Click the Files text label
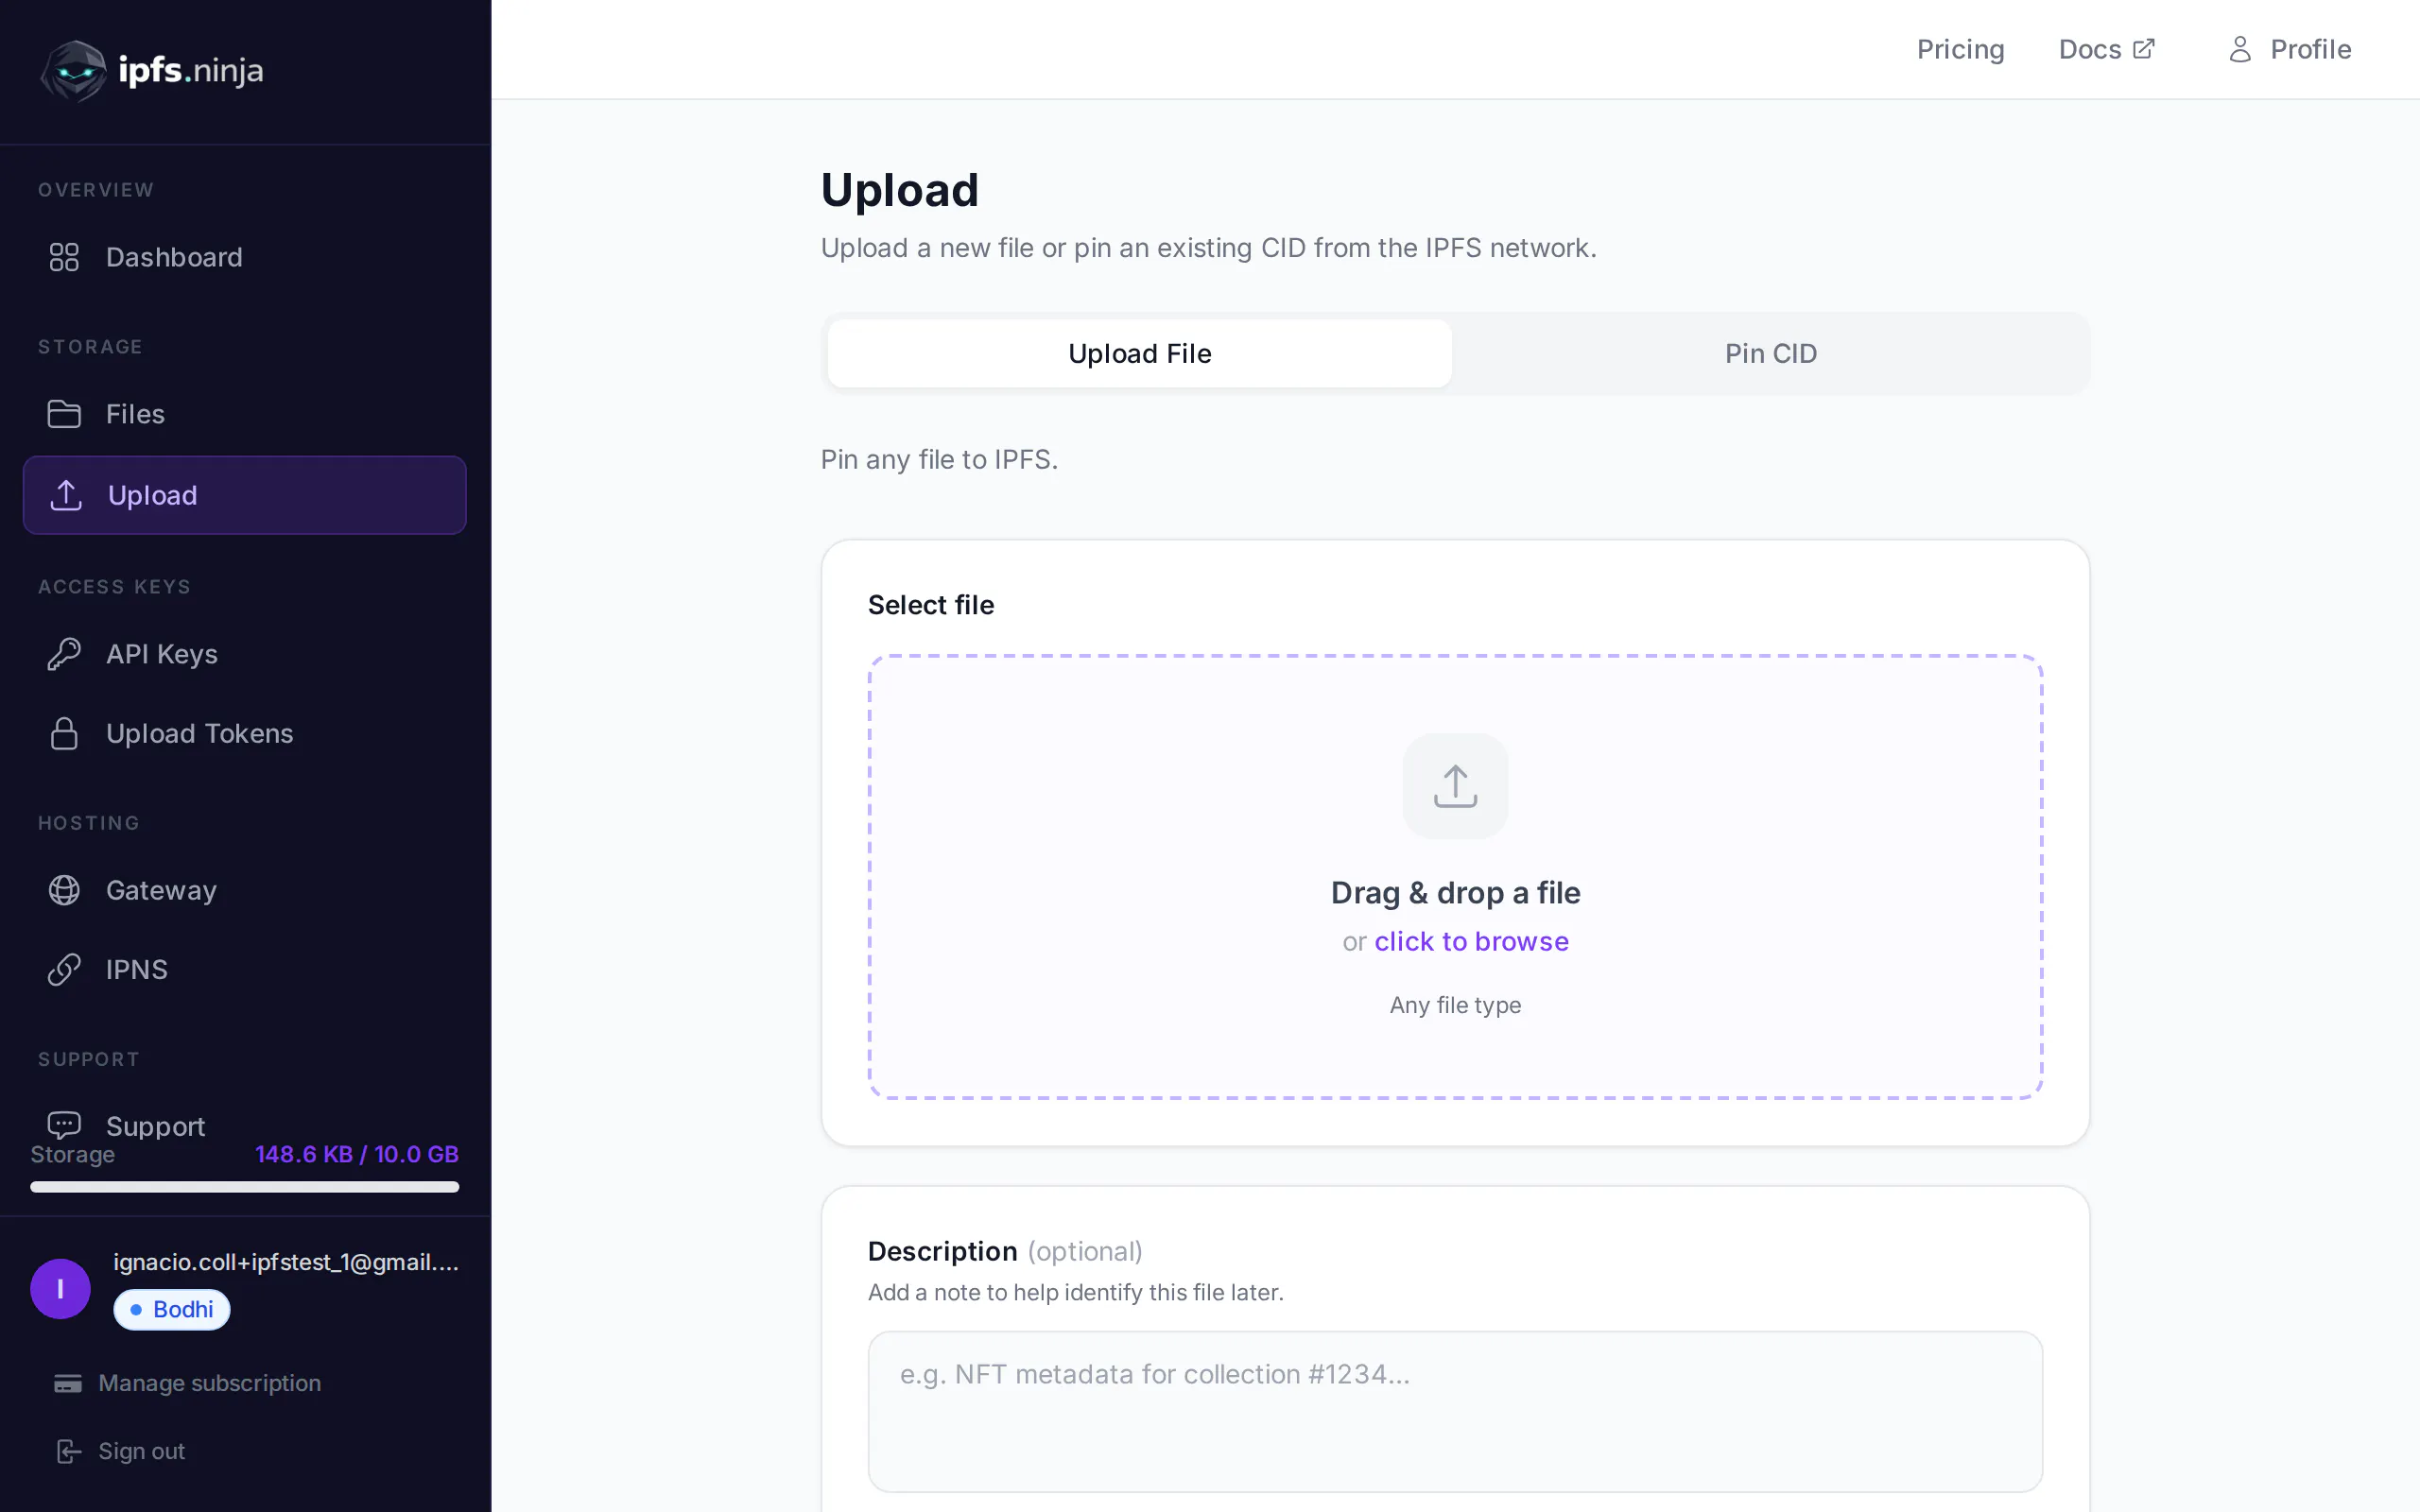This screenshot has width=2420, height=1512. click(x=135, y=414)
